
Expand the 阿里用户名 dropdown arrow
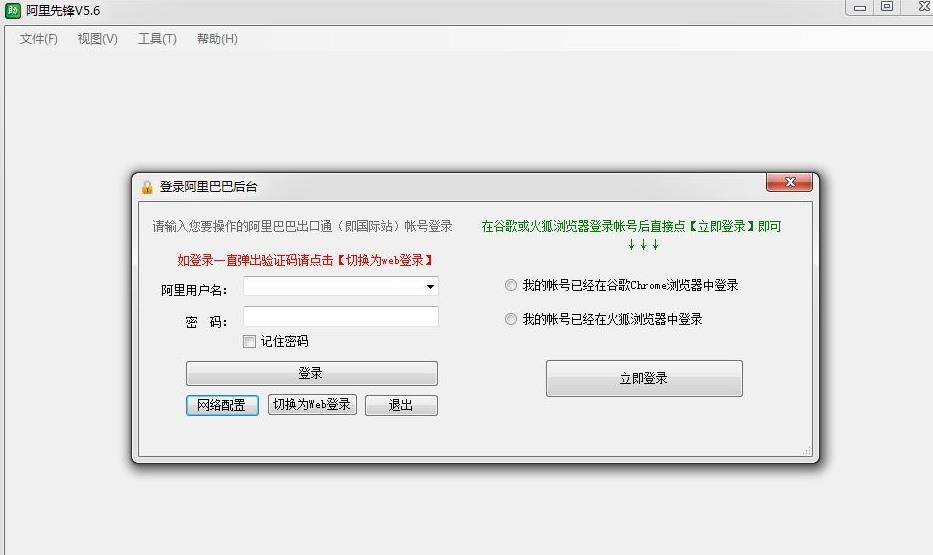(430, 288)
